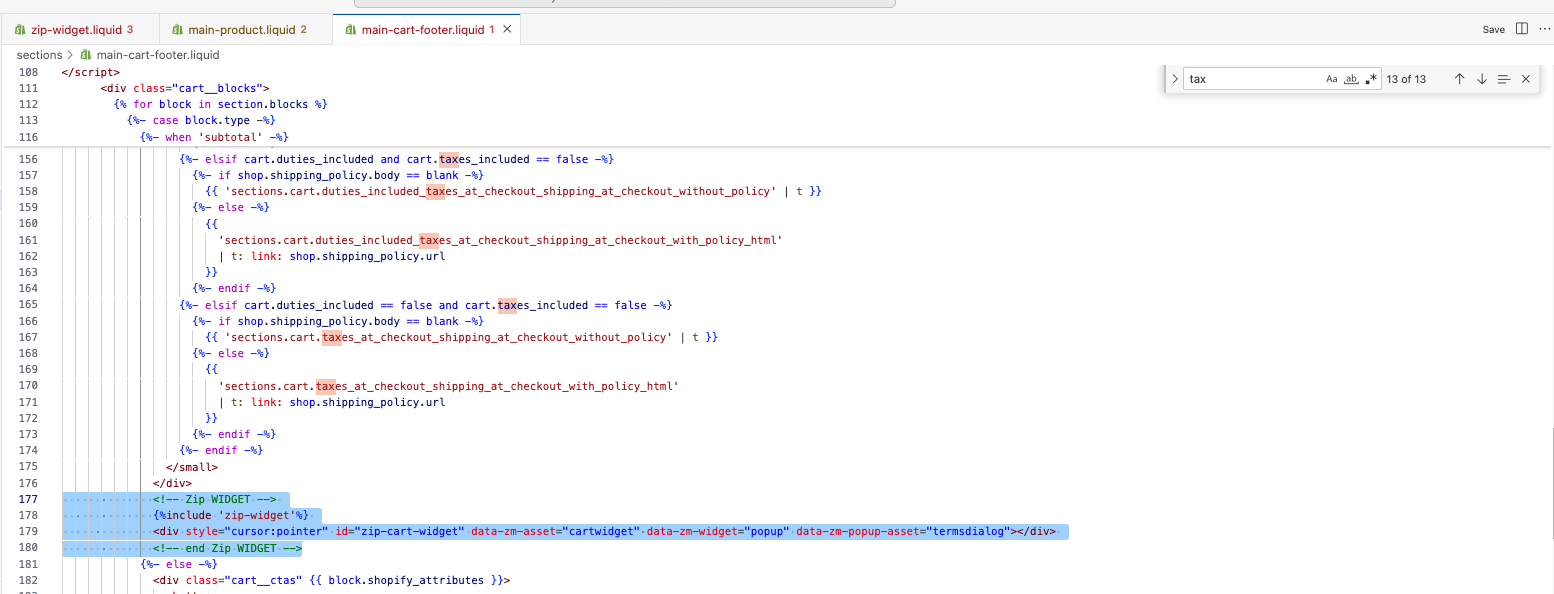Switch to the main-product.liquid tab
The image size is (1554, 594).
point(245,30)
